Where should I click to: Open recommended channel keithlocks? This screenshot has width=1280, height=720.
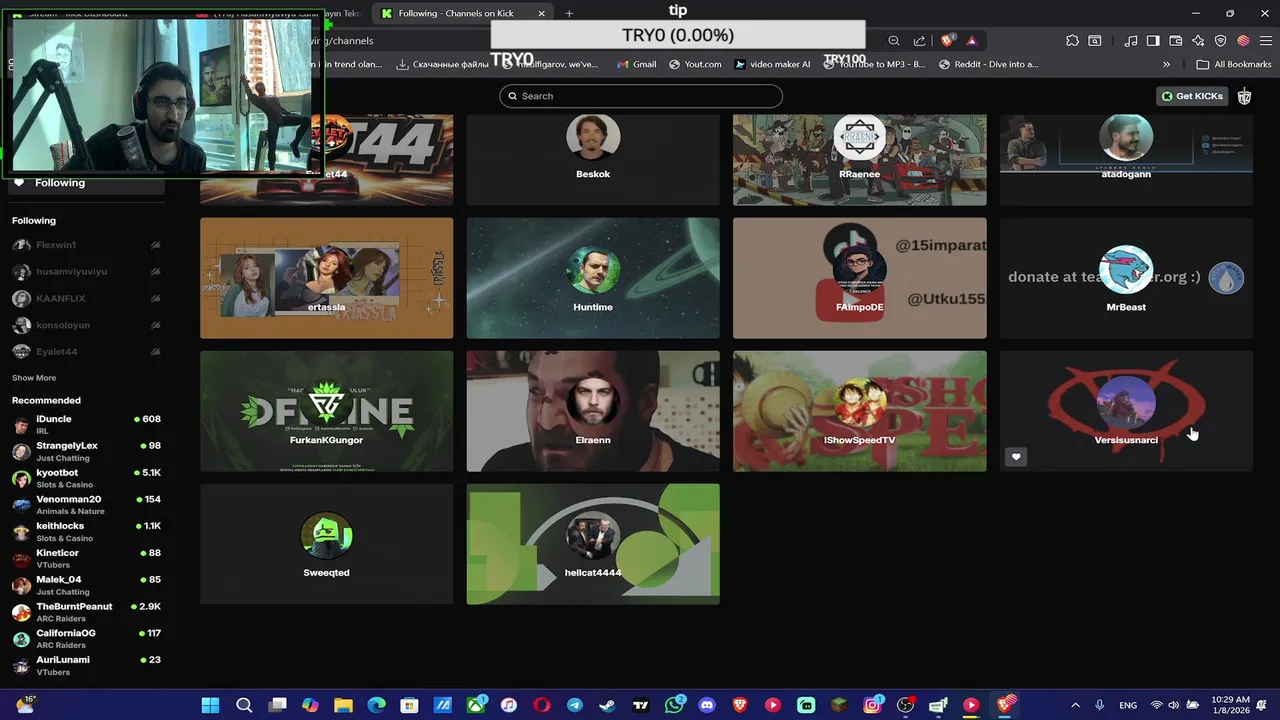[x=86, y=531]
